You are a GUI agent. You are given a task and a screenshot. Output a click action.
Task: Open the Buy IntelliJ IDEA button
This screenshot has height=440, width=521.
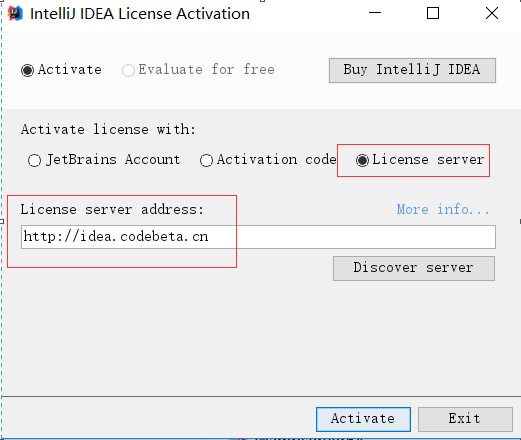(412, 70)
